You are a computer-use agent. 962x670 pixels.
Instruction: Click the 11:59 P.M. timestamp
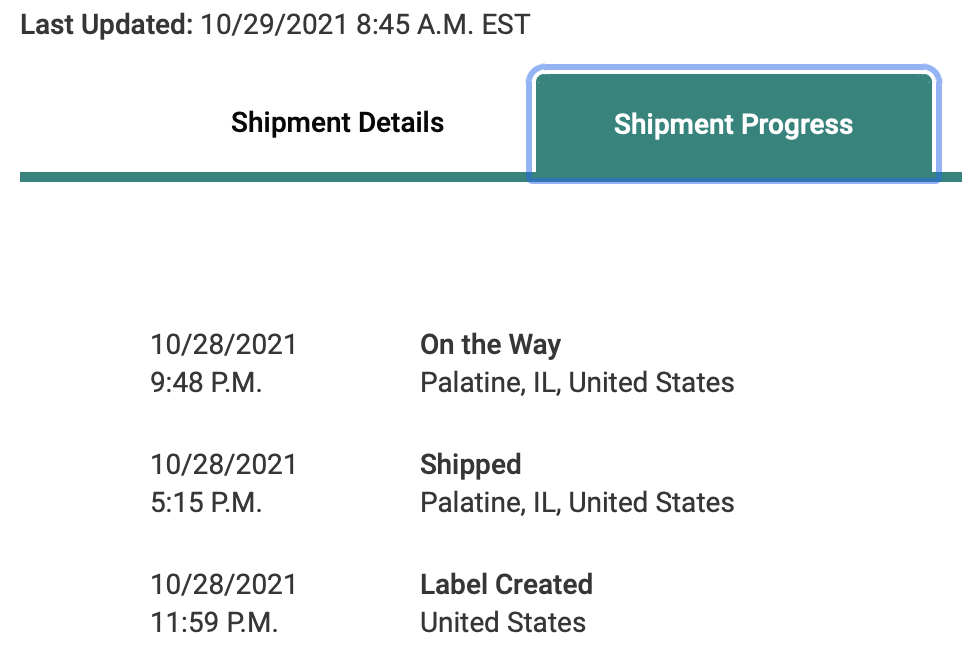(214, 623)
